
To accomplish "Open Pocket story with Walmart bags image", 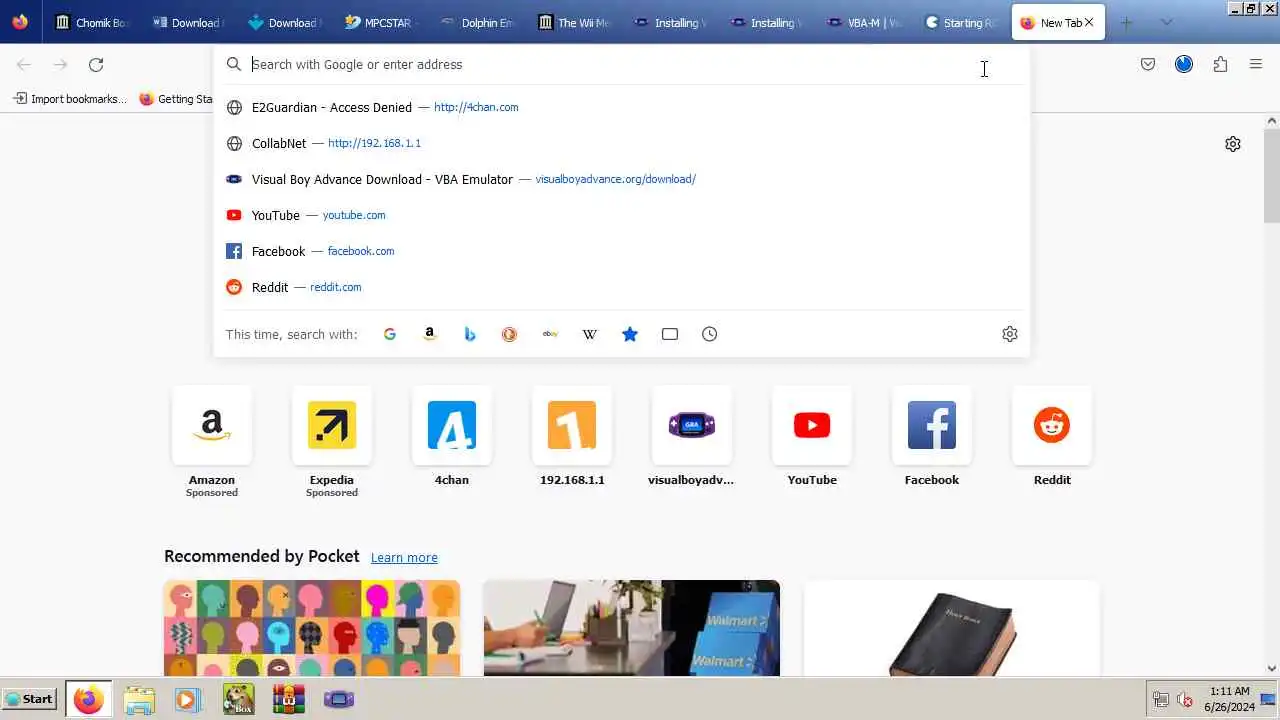I will coord(631,628).
